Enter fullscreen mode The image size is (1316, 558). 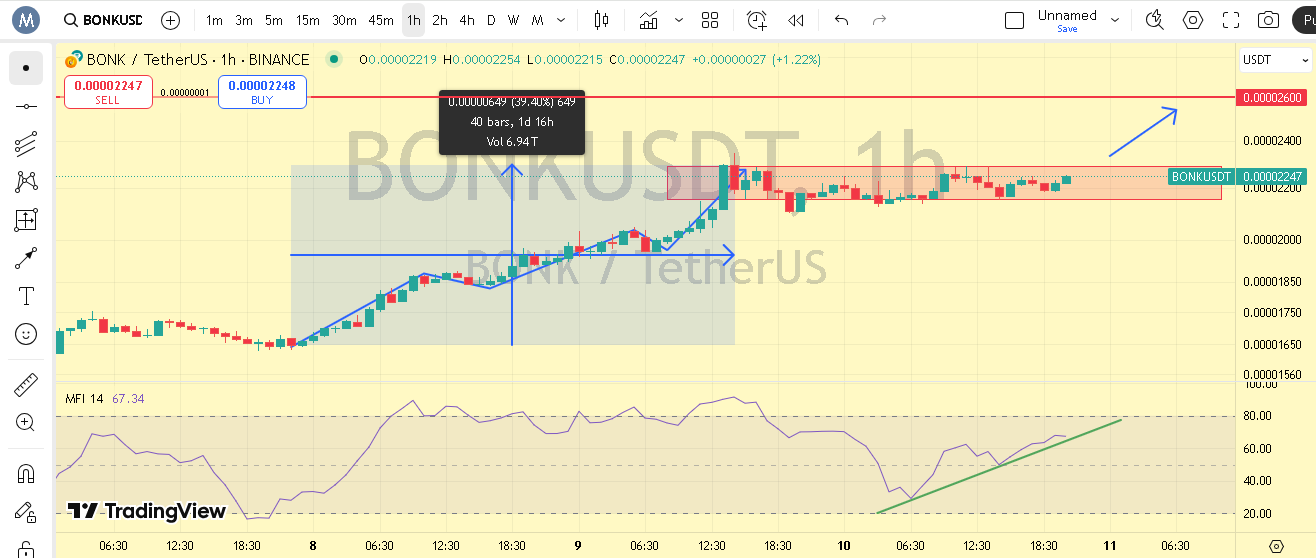point(1231,20)
